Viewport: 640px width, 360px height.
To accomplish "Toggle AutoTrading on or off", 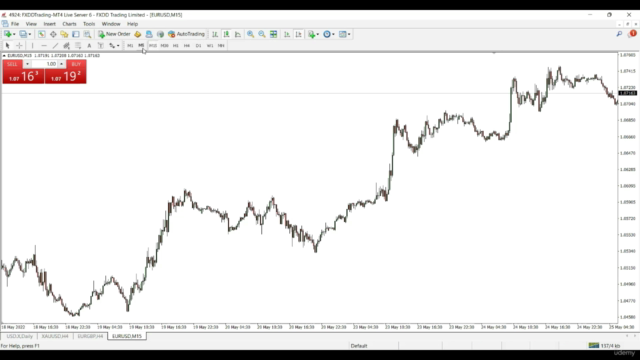I will pos(186,34).
